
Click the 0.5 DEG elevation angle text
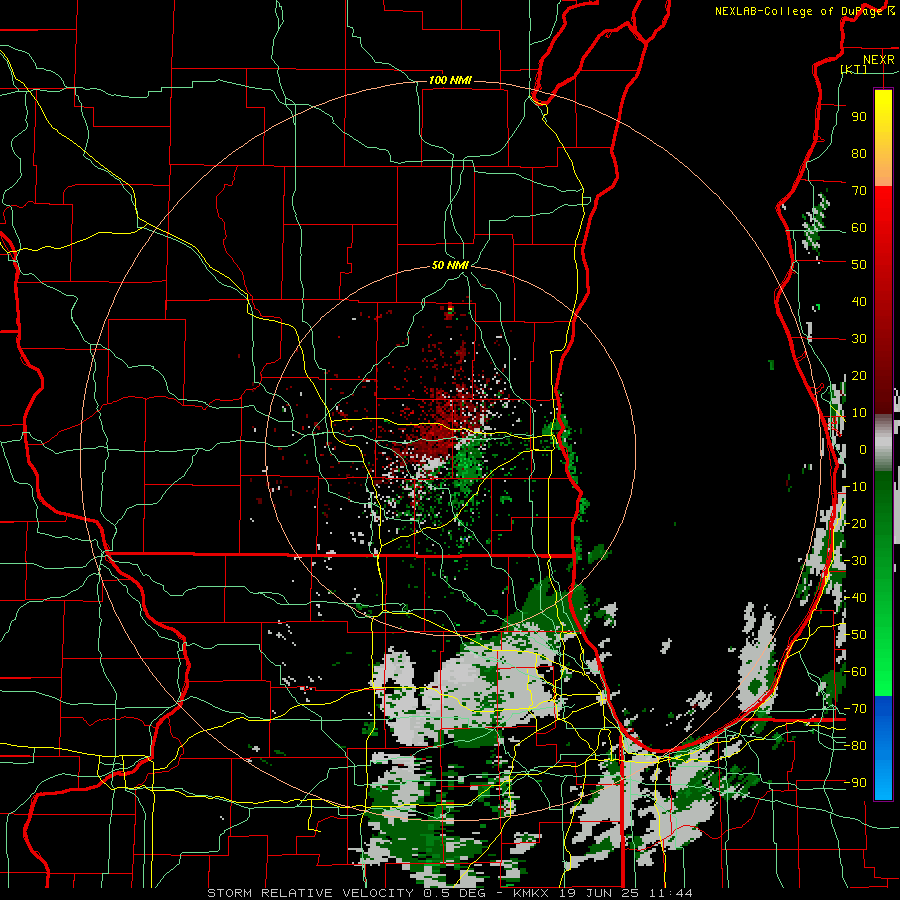(454, 893)
